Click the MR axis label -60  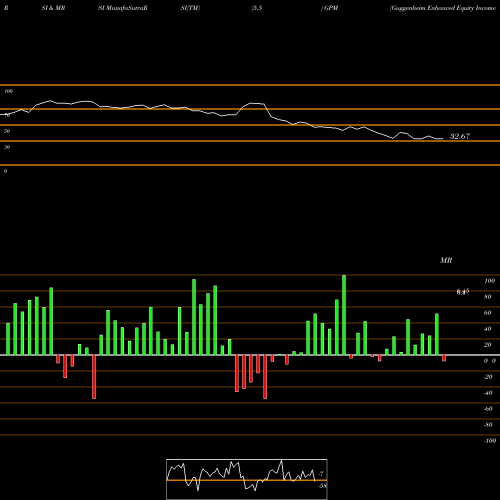(x=488, y=409)
